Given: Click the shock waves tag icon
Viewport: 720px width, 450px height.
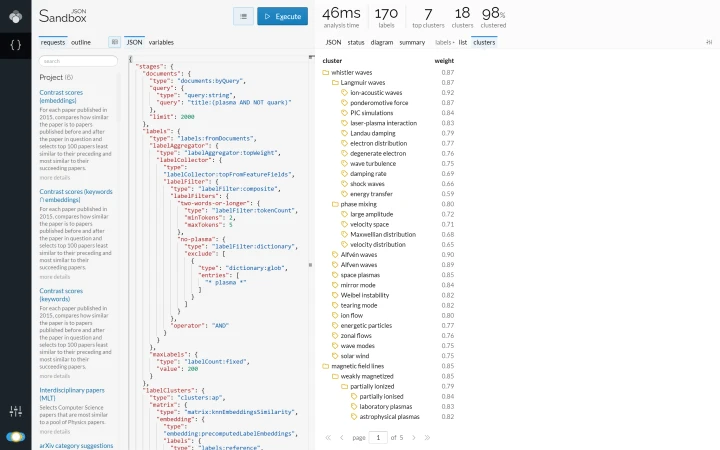Looking at the screenshot, I should (x=344, y=184).
